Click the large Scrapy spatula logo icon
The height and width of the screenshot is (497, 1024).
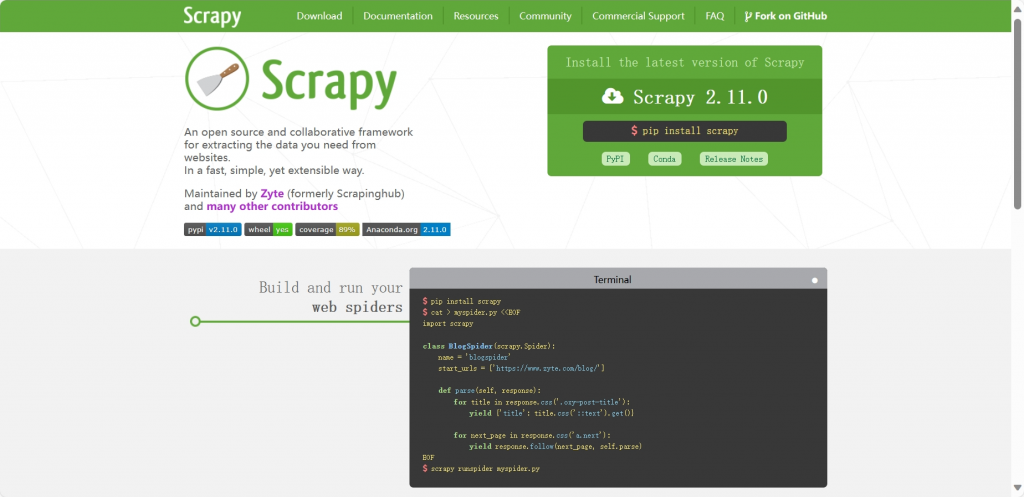point(217,78)
